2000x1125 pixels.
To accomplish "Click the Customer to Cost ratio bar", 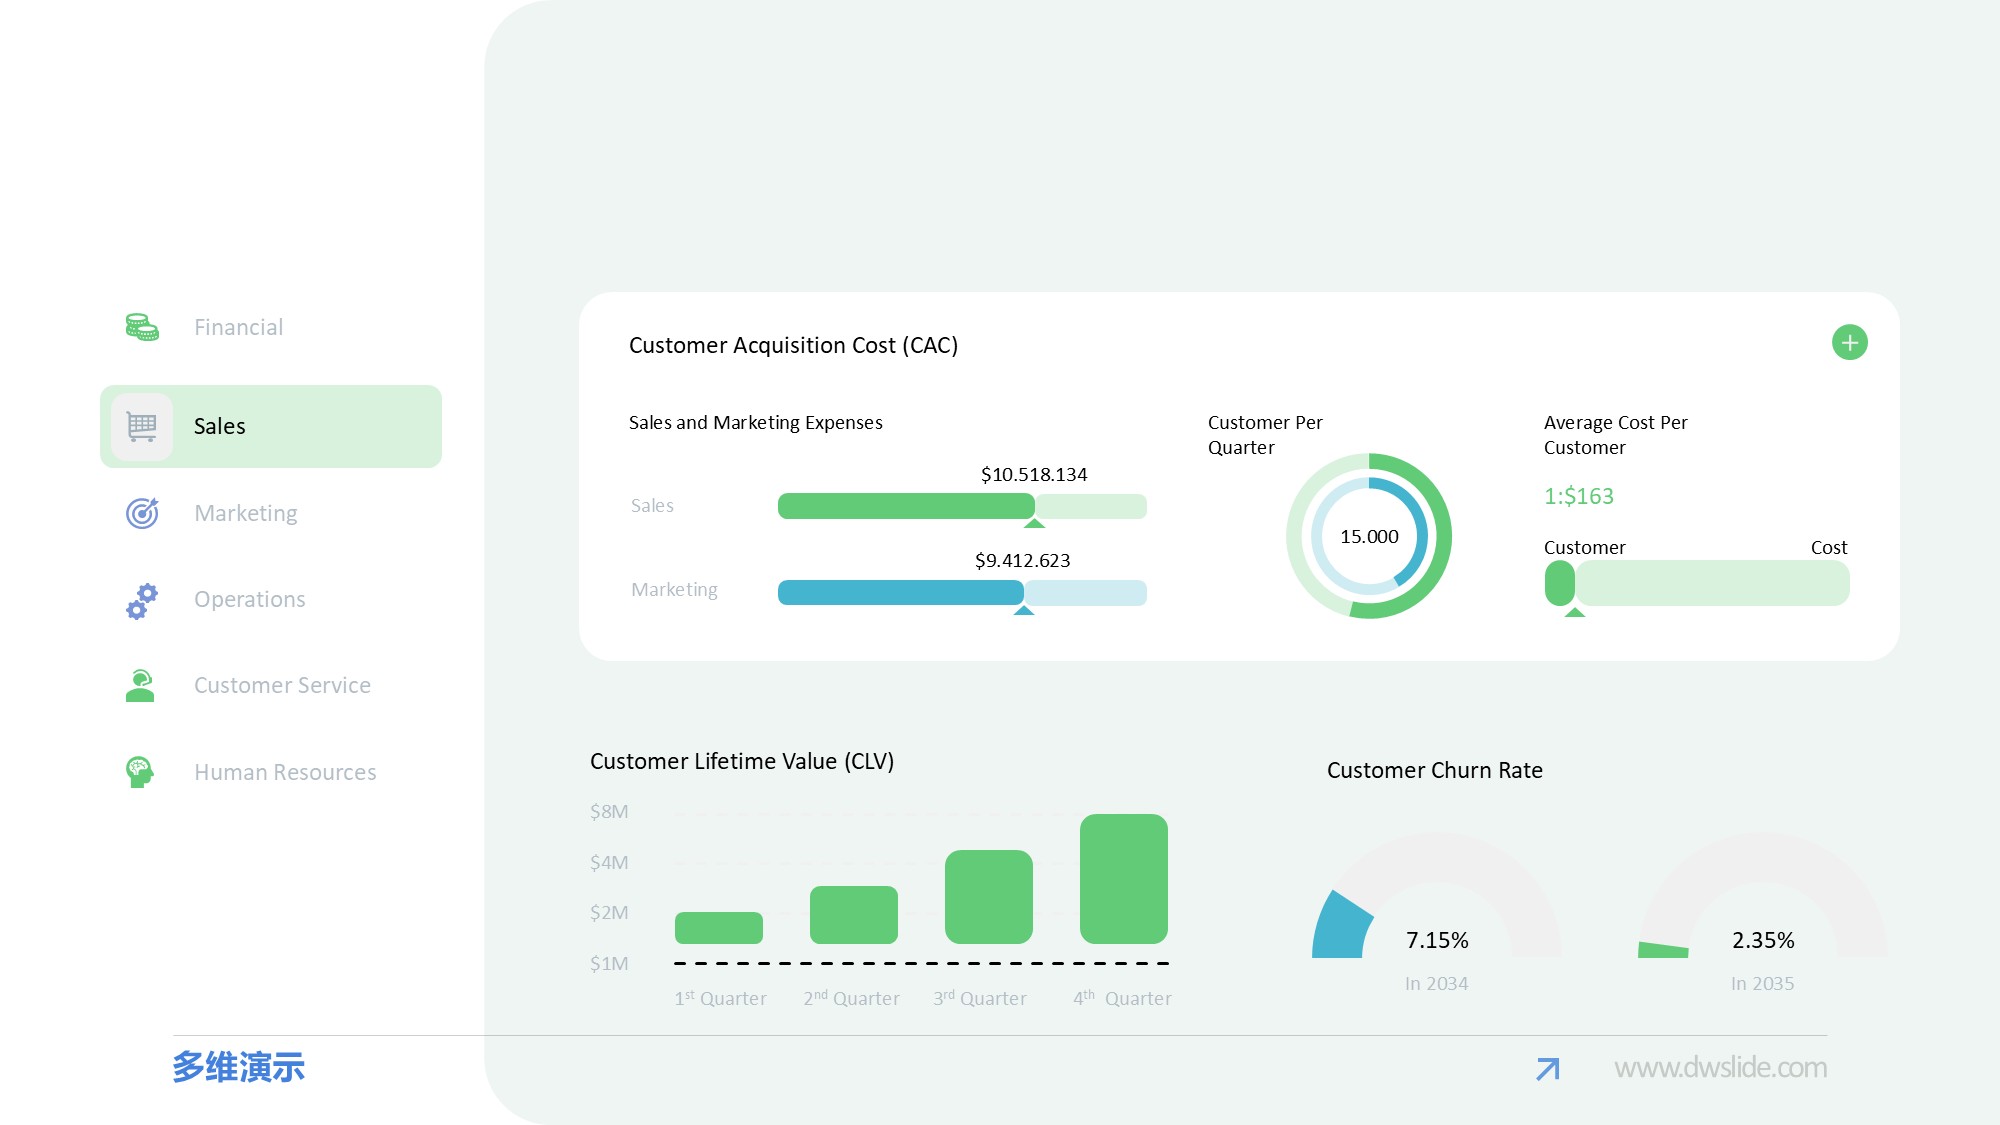I will pyautogui.click(x=1697, y=583).
